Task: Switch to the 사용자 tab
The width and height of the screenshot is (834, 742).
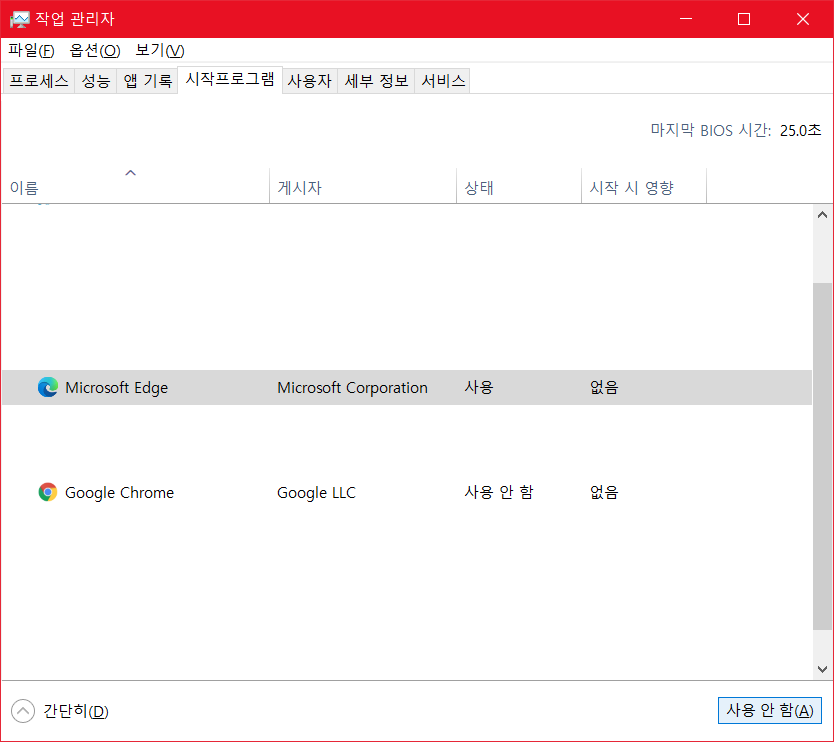Action: pos(310,81)
